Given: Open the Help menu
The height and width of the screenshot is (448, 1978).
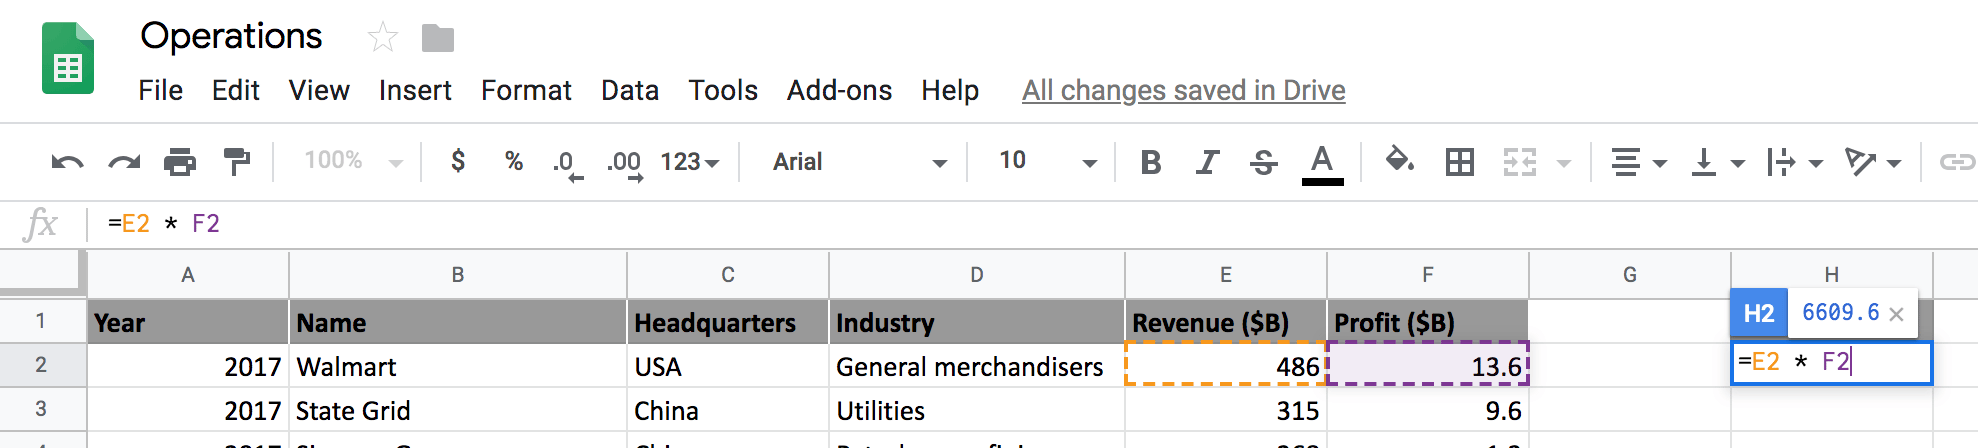Looking at the screenshot, I should (x=950, y=91).
